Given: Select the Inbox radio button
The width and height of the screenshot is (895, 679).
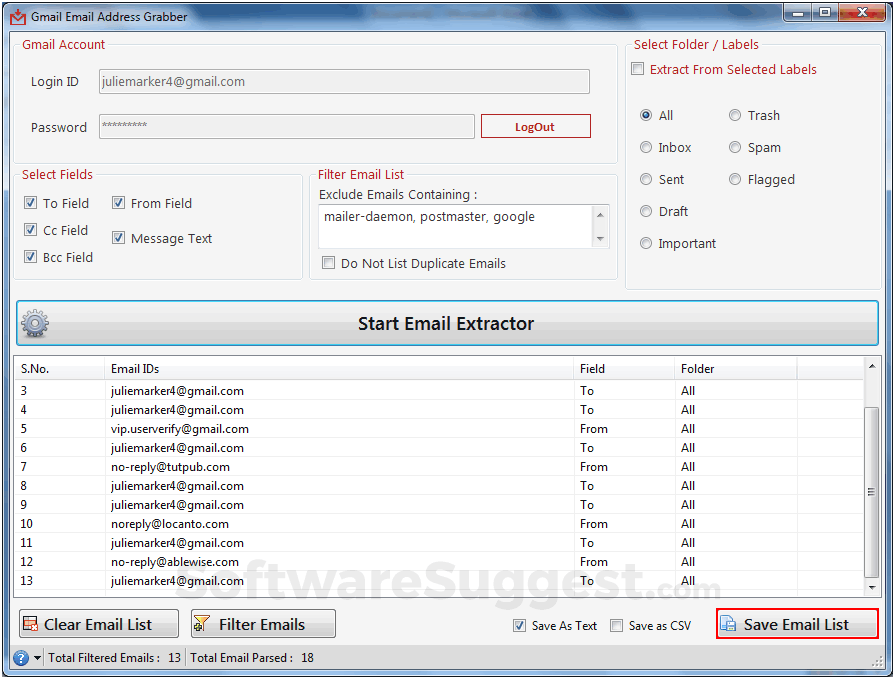Looking at the screenshot, I should [x=646, y=147].
